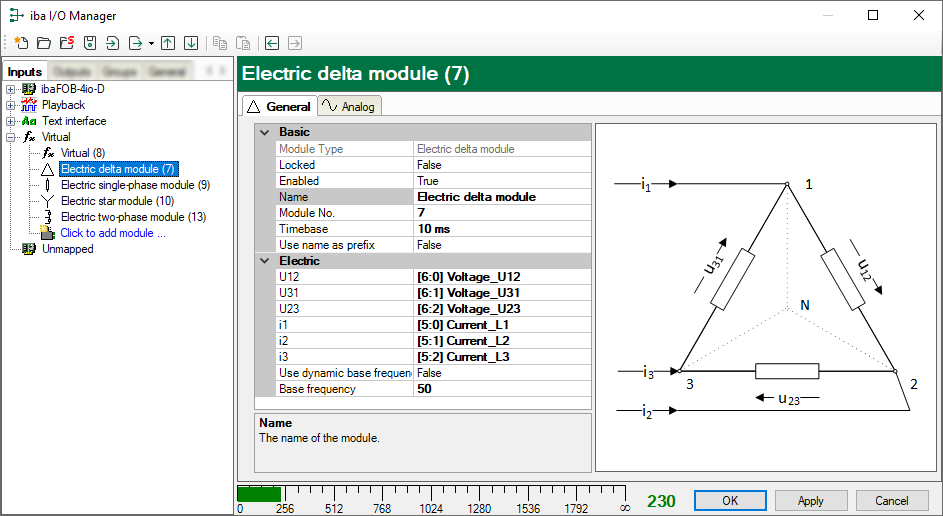Expand the ibaFOB-4io-D tree node
Image resolution: width=943 pixels, height=516 pixels.
(x=11, y=89)
